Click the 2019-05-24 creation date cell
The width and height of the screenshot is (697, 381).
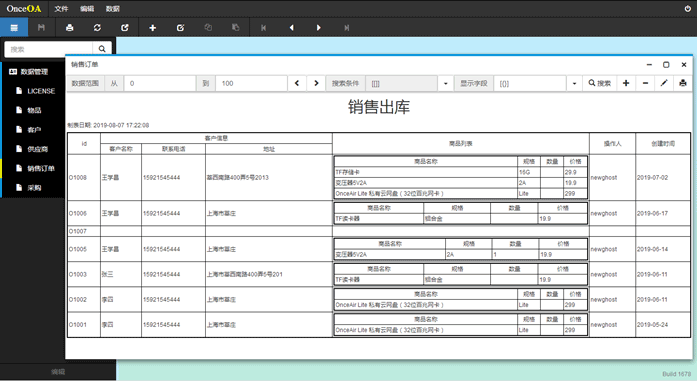pos(663,325)
